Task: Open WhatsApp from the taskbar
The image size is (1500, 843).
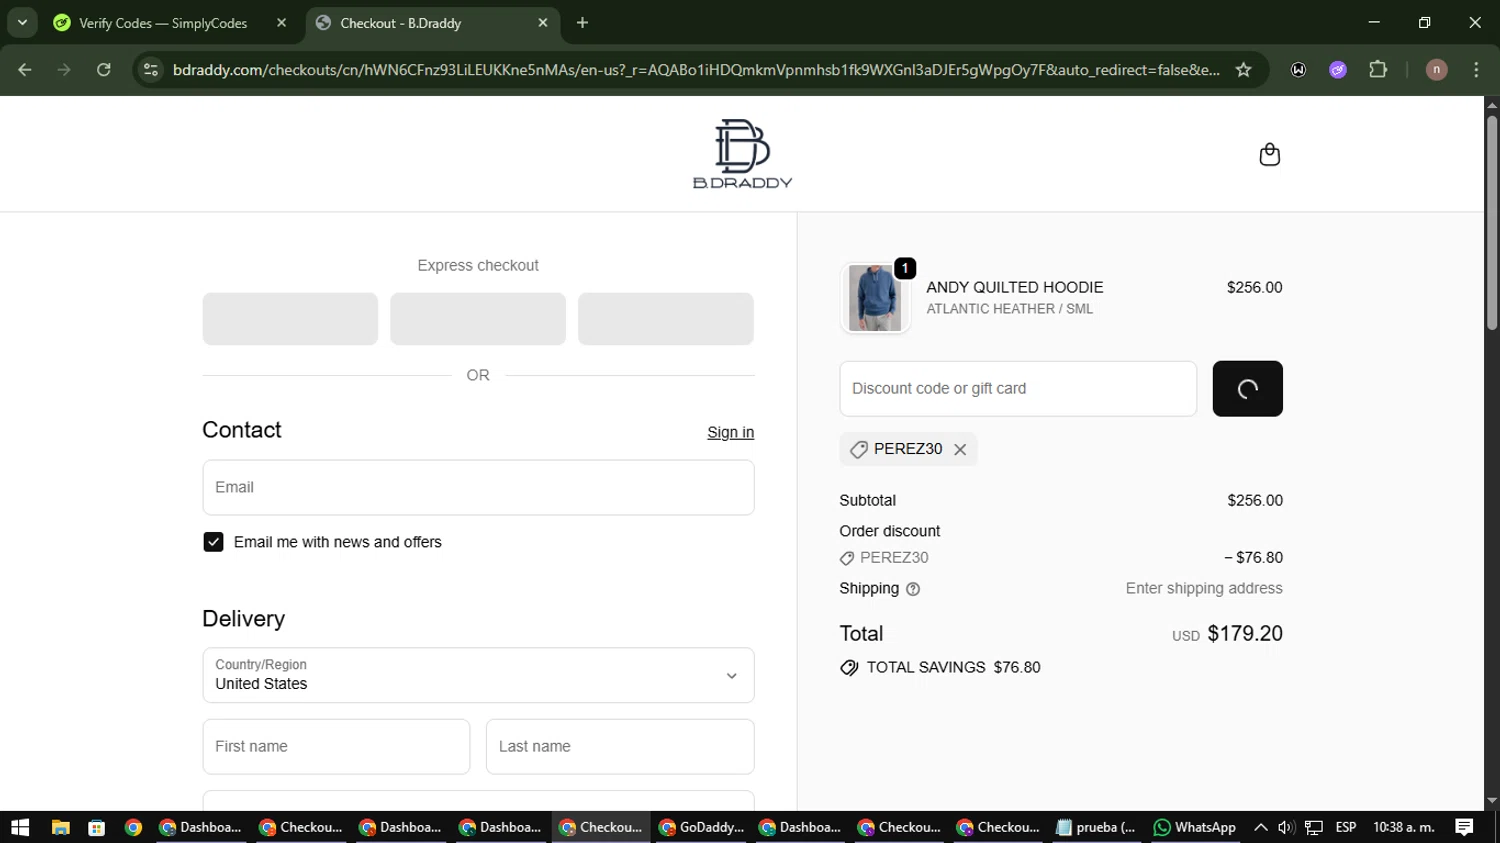Action: click(x=1194, y=828)
